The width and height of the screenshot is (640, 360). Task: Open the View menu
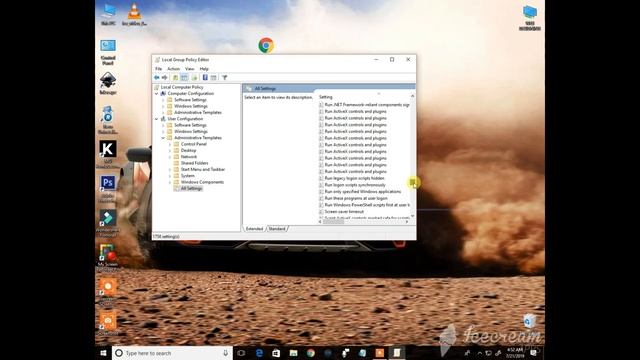pos(189,69)
